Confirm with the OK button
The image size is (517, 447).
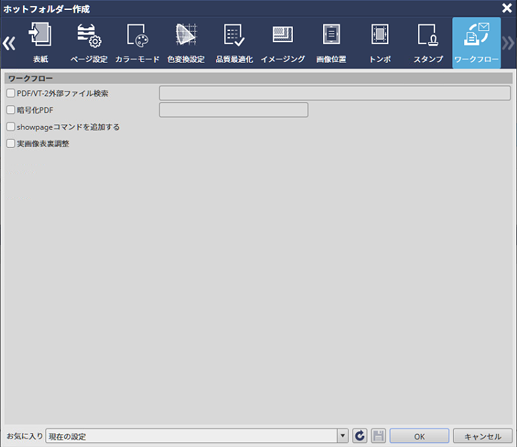419,436
